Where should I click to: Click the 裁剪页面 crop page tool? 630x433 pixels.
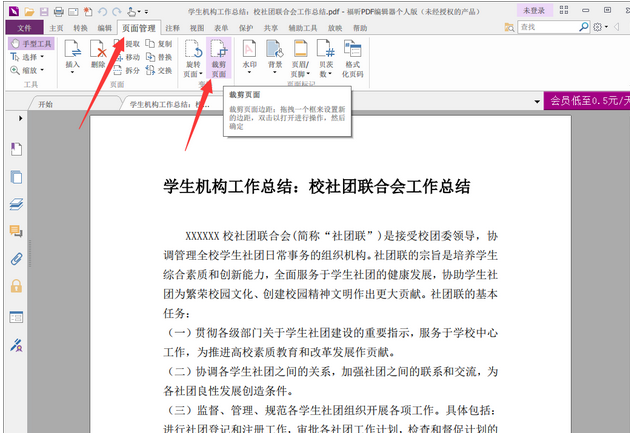click(219, 58)
